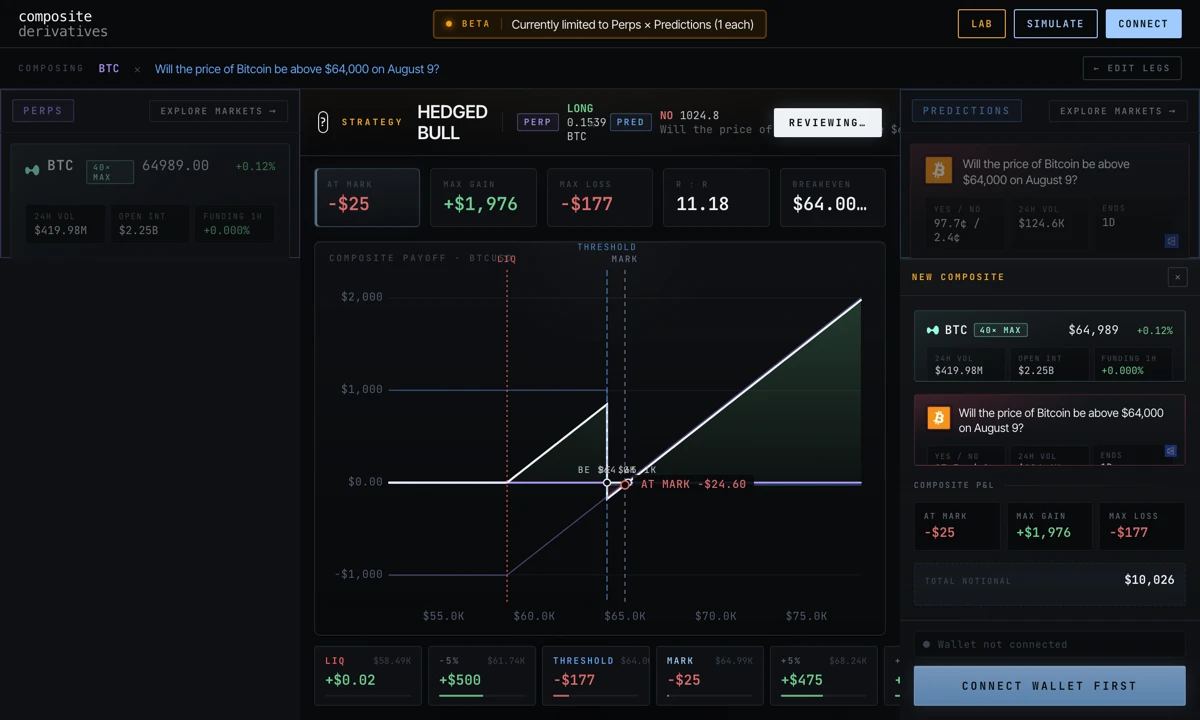This screenshot has height=720, width=1200.
Task: Select the PERPS tab label
Action: click(43, 111)
